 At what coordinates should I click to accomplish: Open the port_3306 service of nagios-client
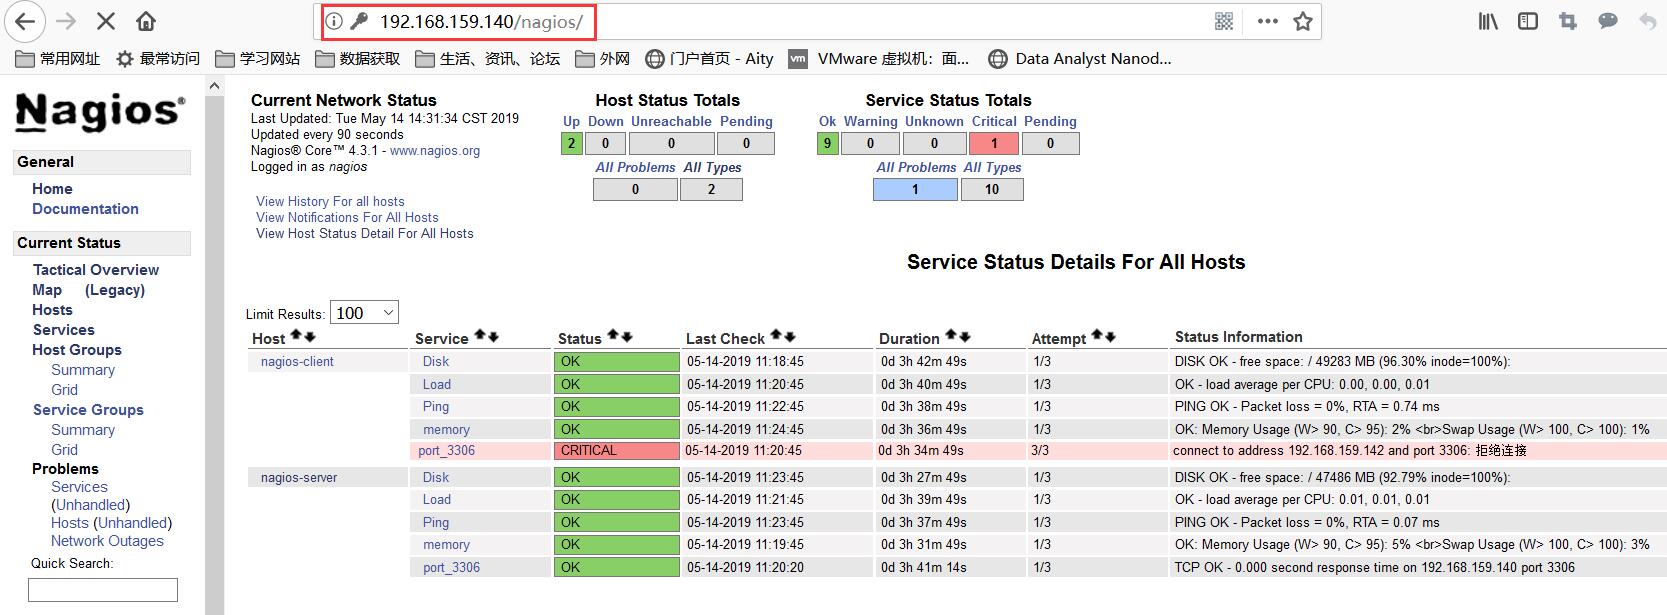[447, 451]
